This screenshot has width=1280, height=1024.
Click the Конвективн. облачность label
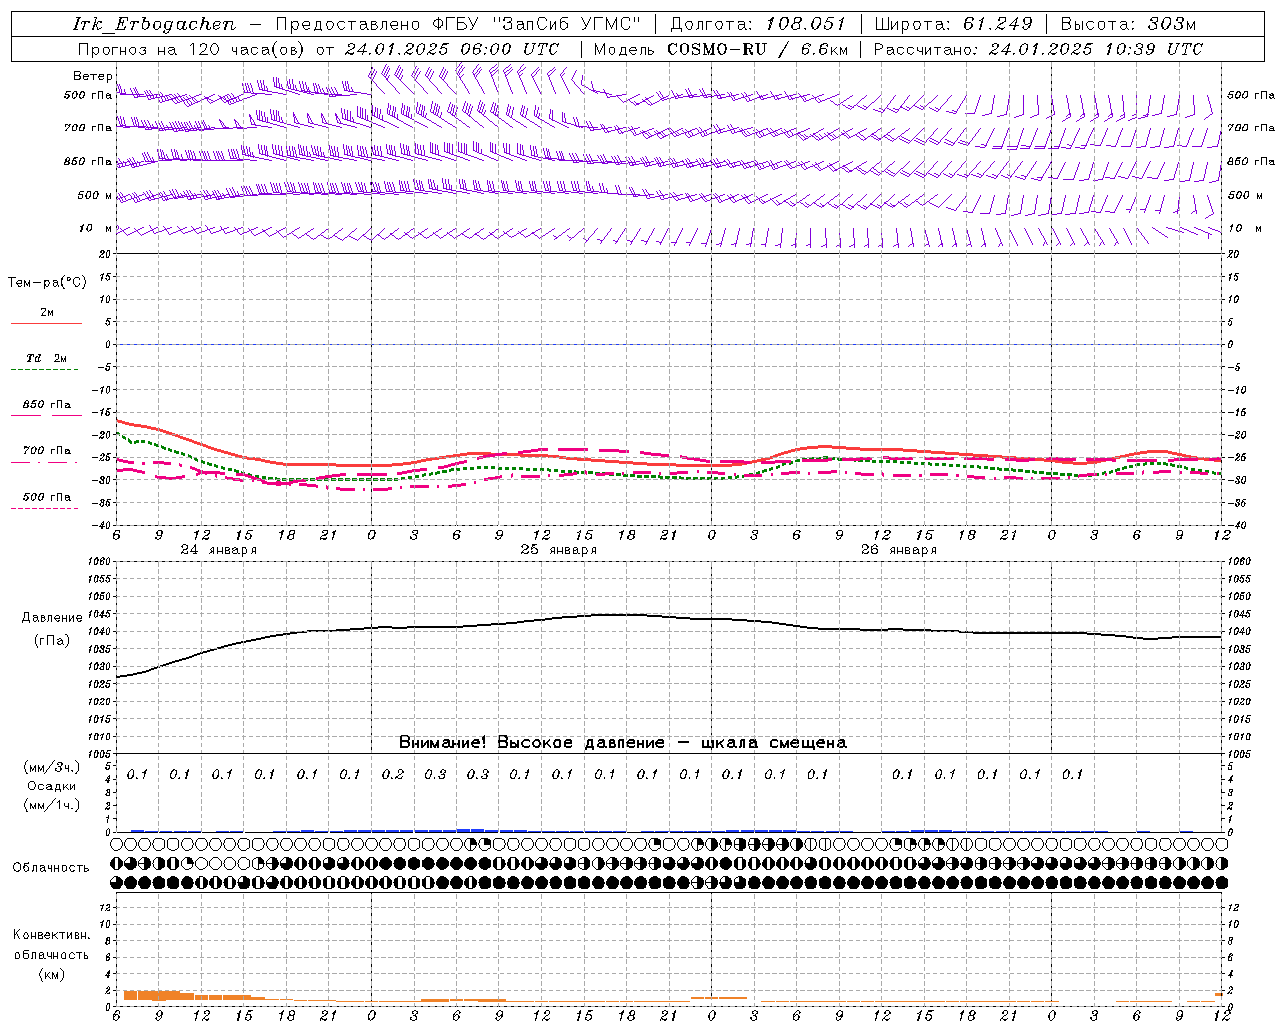coord(51,944)
